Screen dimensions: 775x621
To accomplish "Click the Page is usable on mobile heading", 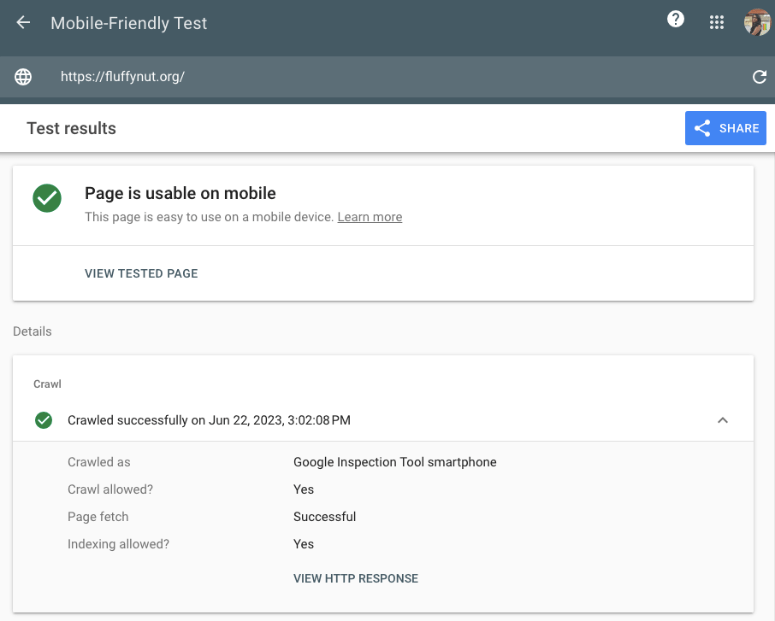I will pos(180,193).
